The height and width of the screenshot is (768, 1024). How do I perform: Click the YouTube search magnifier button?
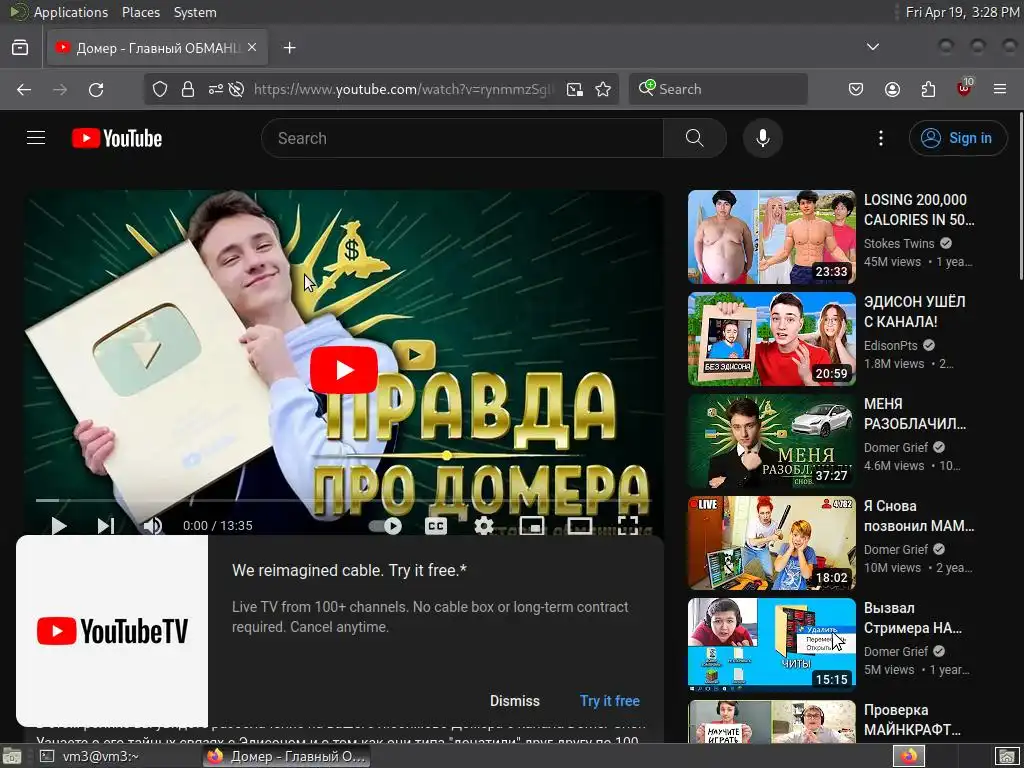694,138
